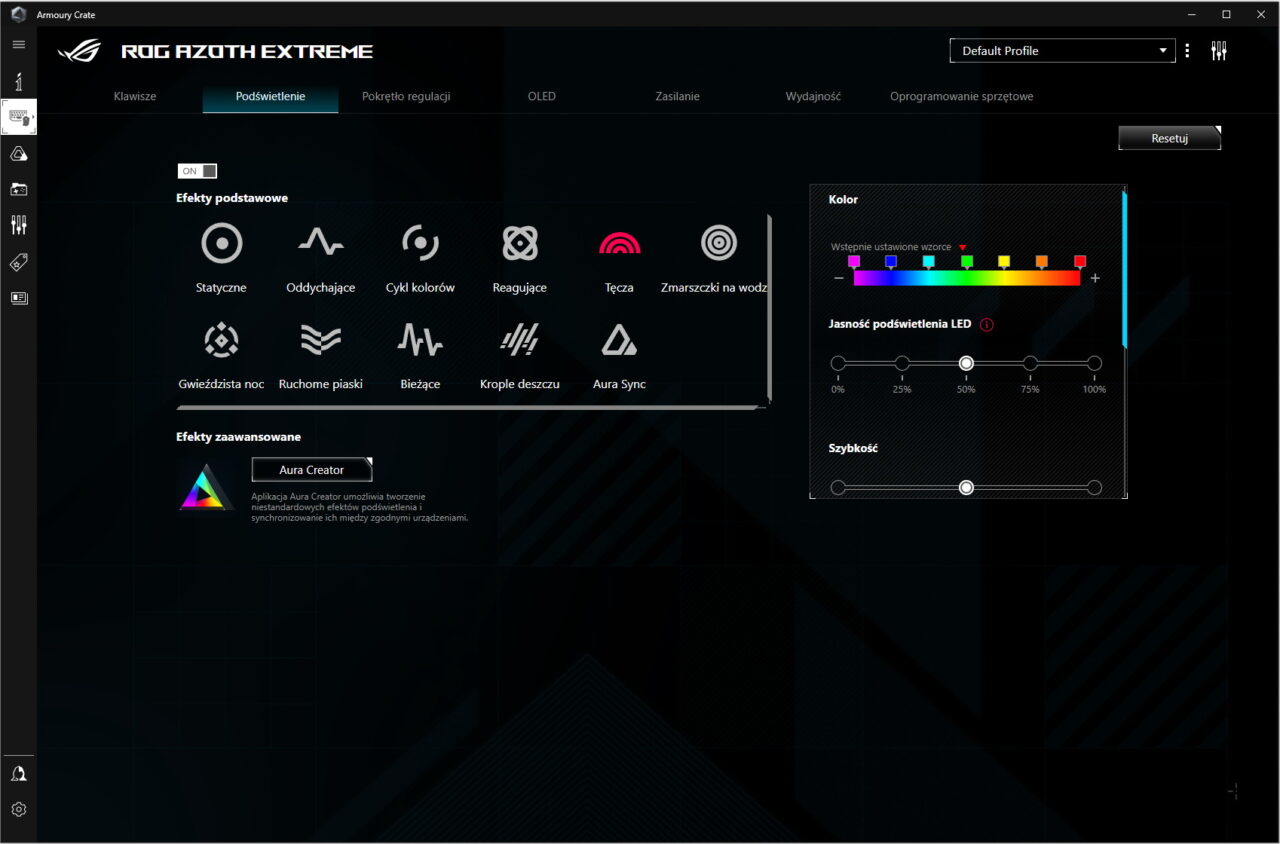Open the Wydajność tab
The height and width of the screenshot is (844, 1280).
click(813, 97)
